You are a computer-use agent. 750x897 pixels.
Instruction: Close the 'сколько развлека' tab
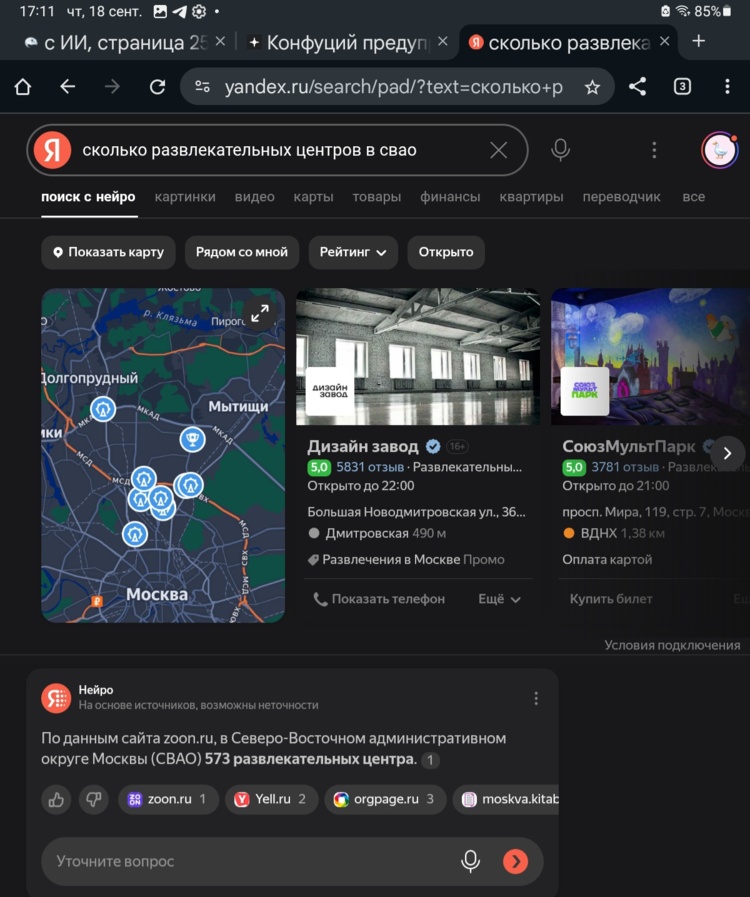coord(664,42)
